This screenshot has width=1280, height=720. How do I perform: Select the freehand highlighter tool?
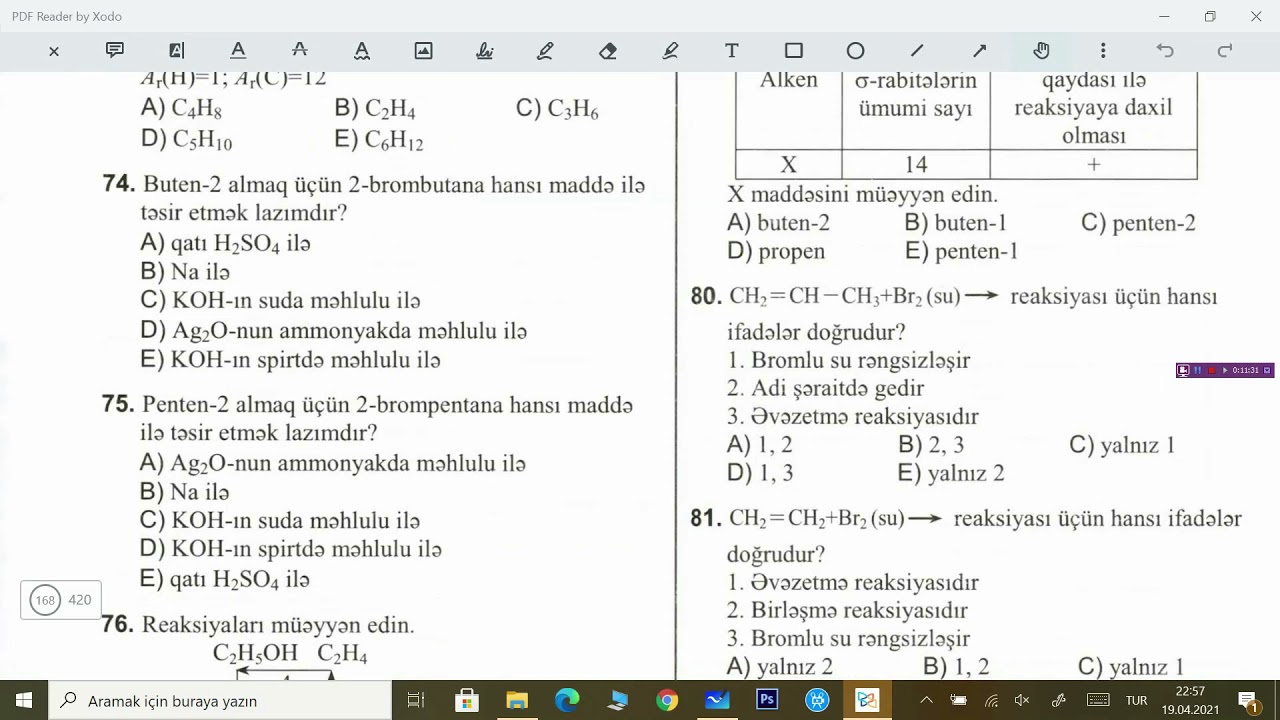670,50
